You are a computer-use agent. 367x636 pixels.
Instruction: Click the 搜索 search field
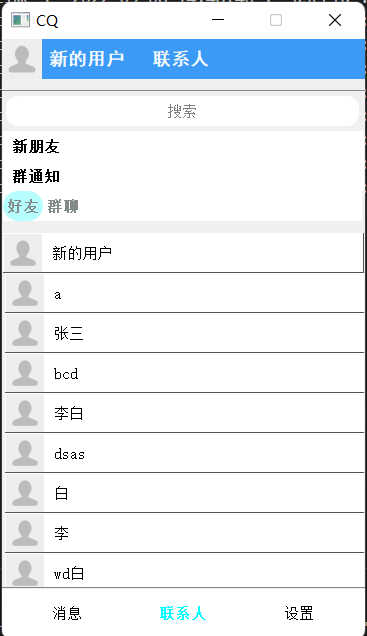coord(182,111)
